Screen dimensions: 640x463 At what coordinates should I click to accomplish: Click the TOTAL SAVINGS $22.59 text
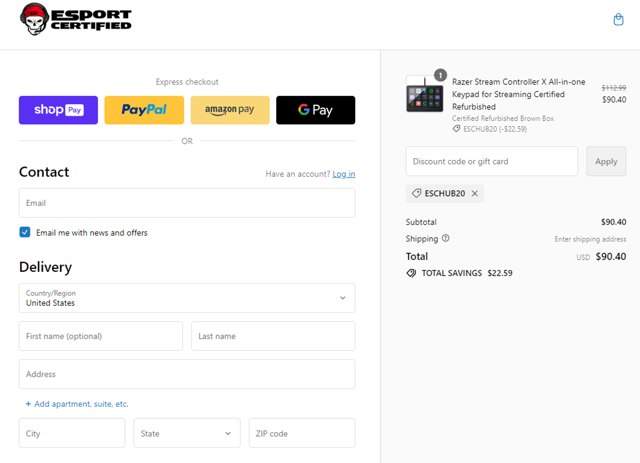(467, 273)
